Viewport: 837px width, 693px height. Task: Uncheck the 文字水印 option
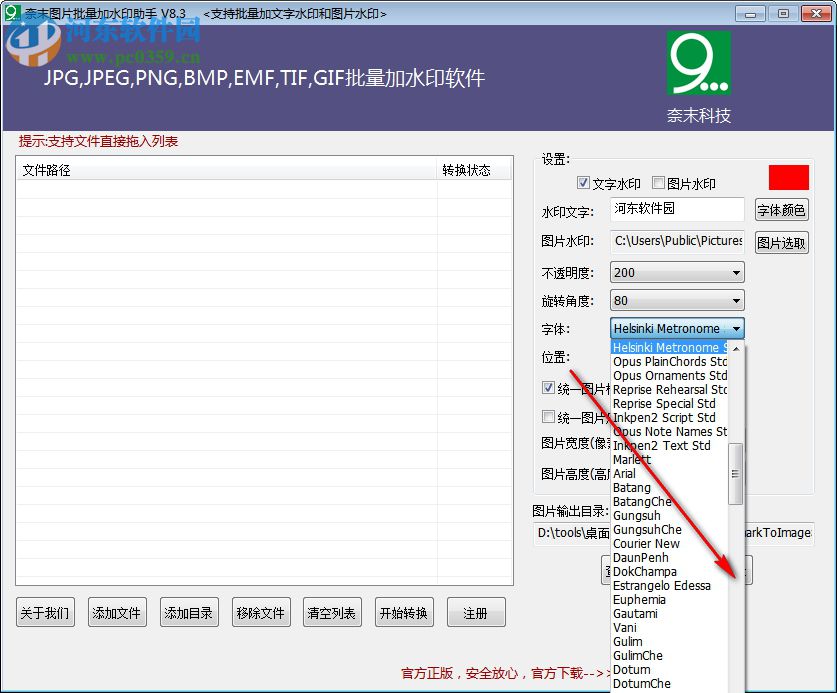[x=583, y=183]
